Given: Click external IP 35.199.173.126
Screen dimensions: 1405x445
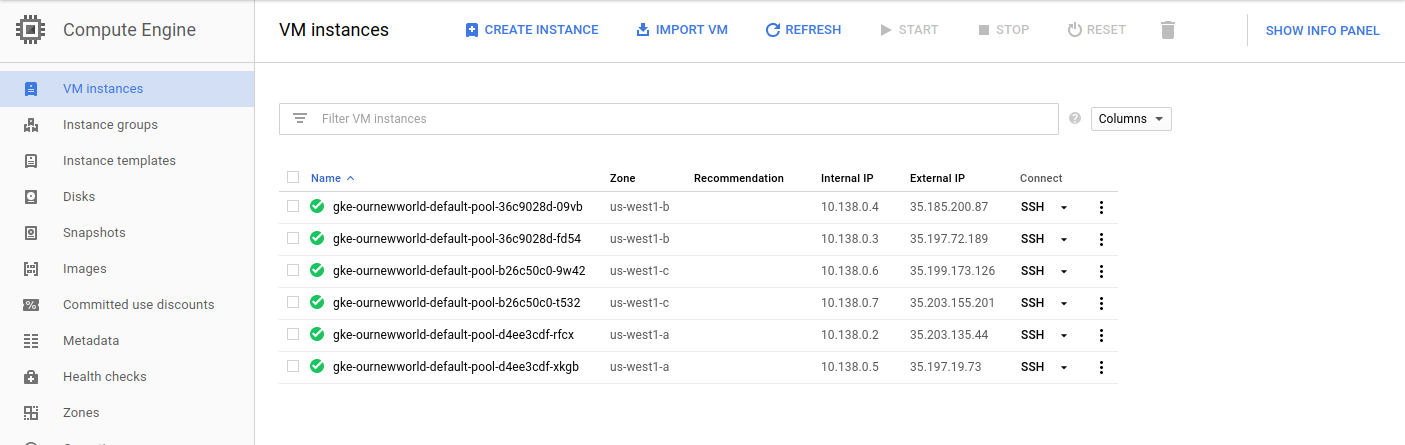Looking at the screenshot, I should (952, 271).
